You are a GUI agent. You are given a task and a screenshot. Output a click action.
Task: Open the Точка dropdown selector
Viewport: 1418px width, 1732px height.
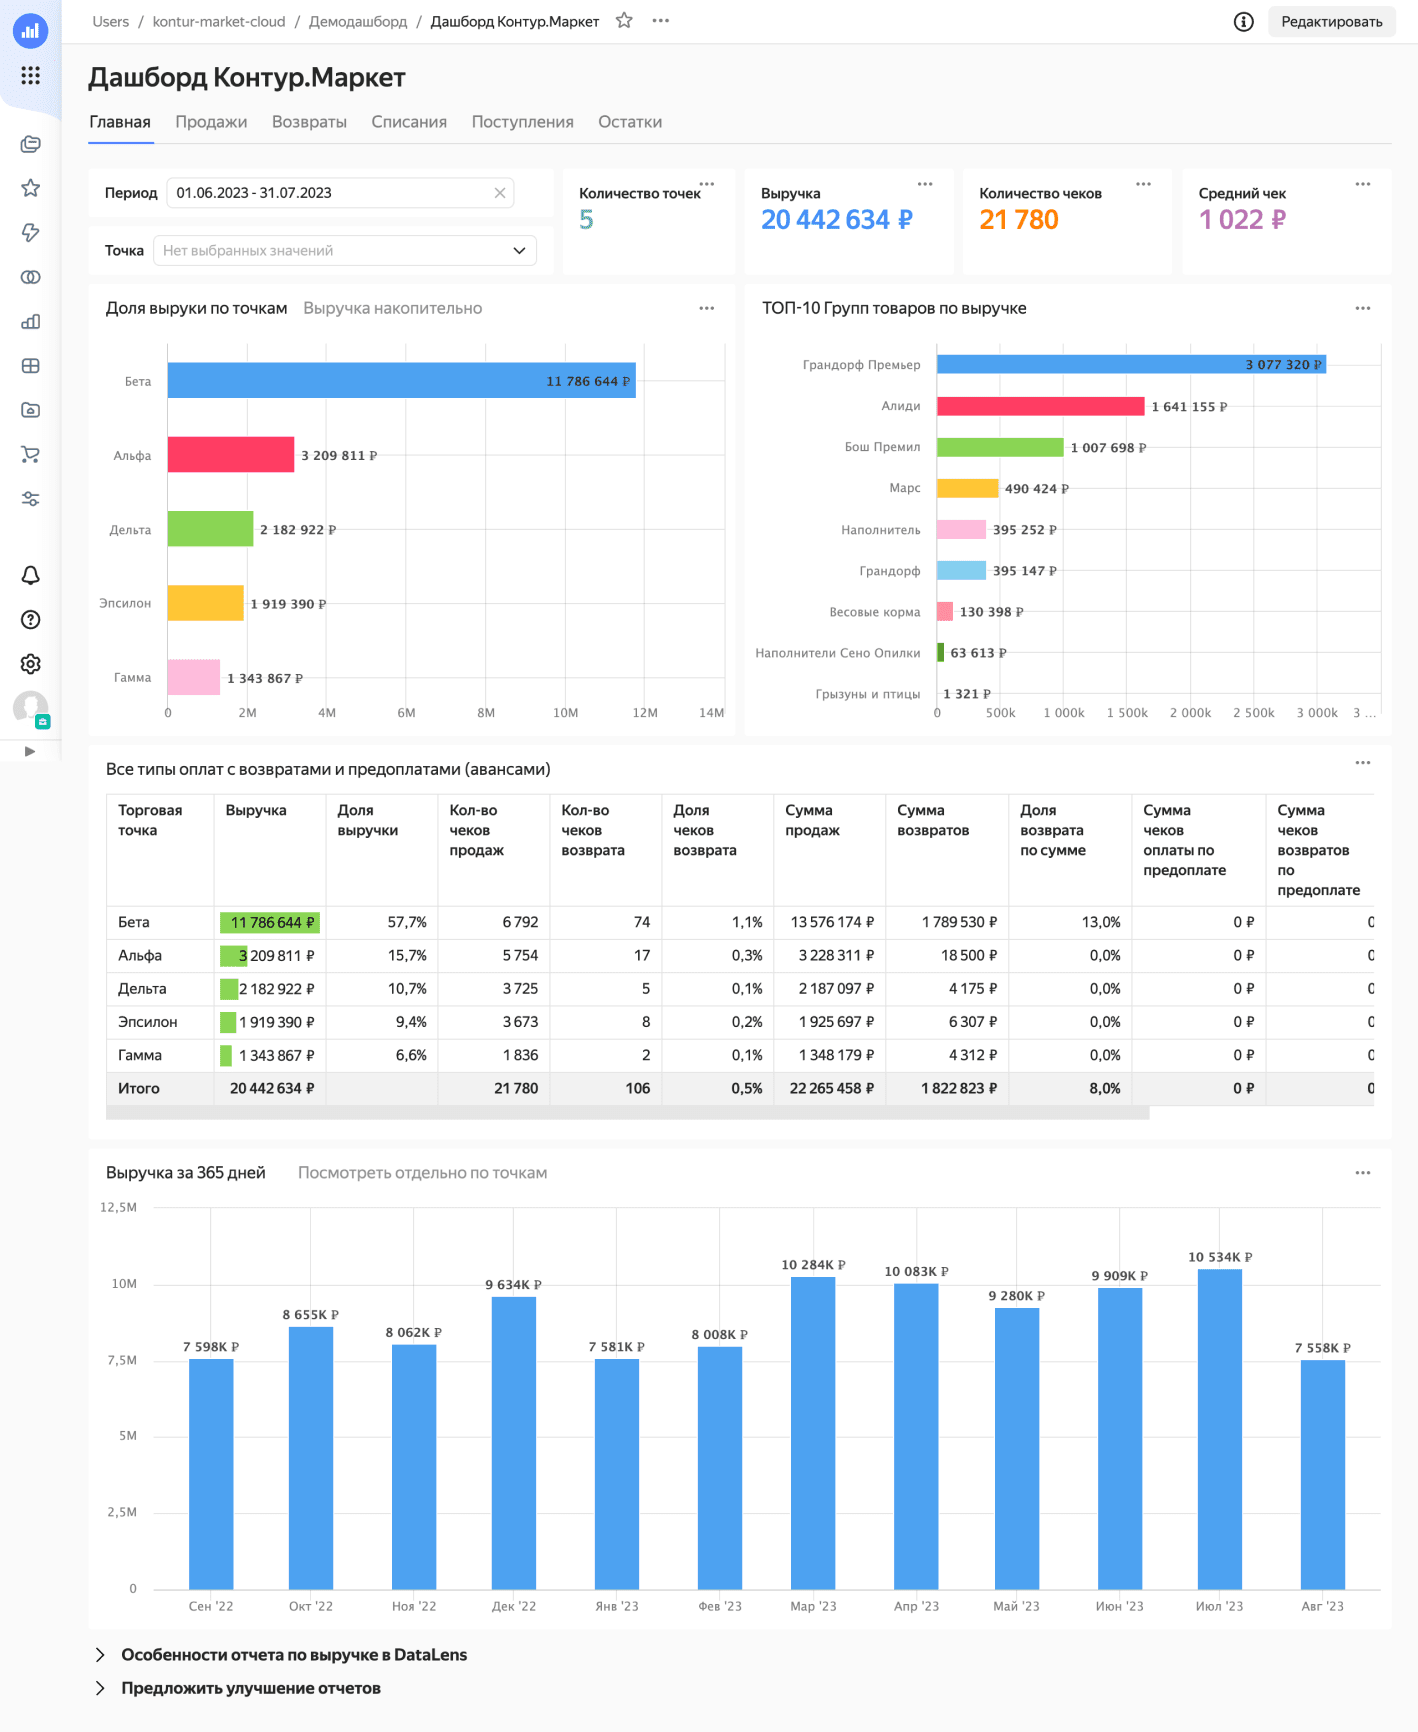[x=344, y=251]
